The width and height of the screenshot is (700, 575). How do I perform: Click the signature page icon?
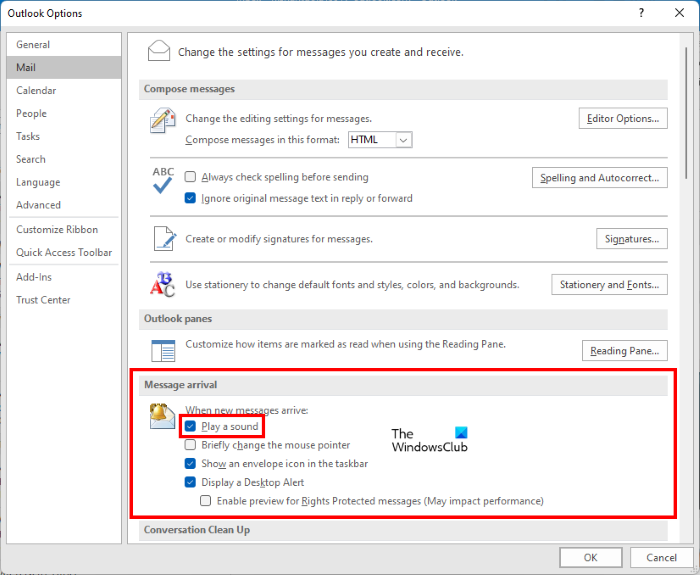tap(165, 238)
